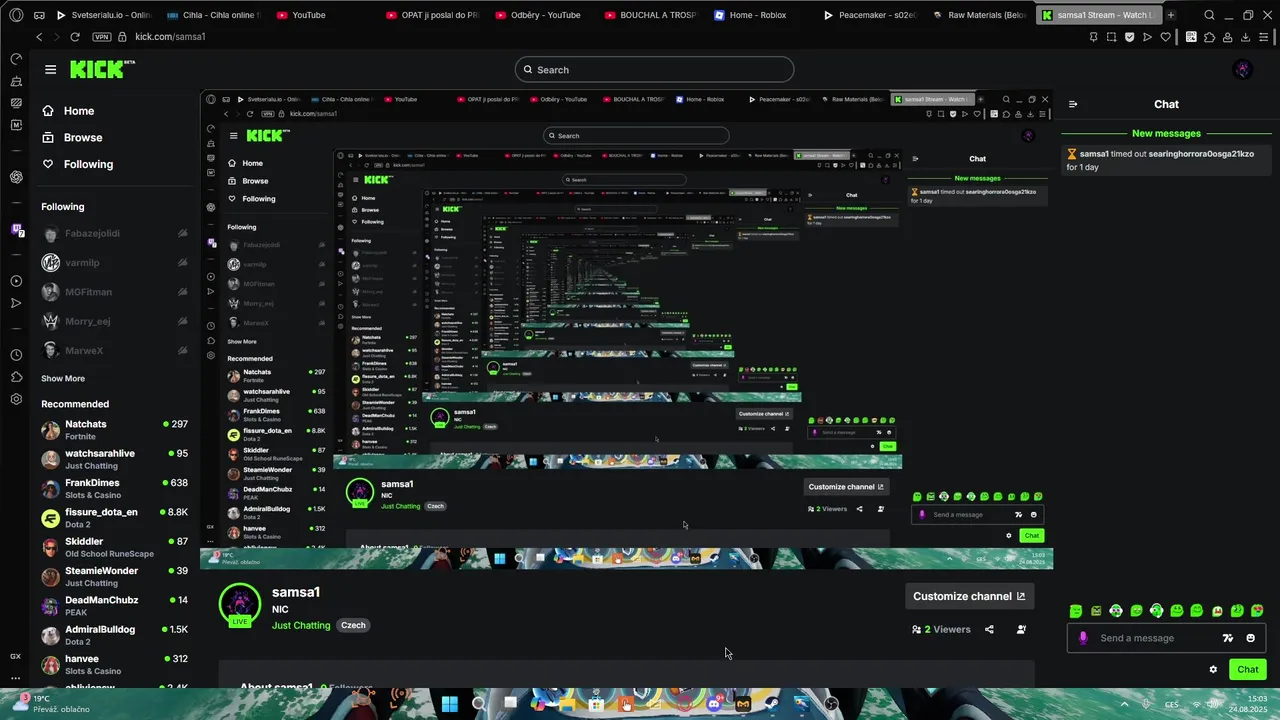Click searinghorrora0osga21kzo username in chat

pos(1201,154)
